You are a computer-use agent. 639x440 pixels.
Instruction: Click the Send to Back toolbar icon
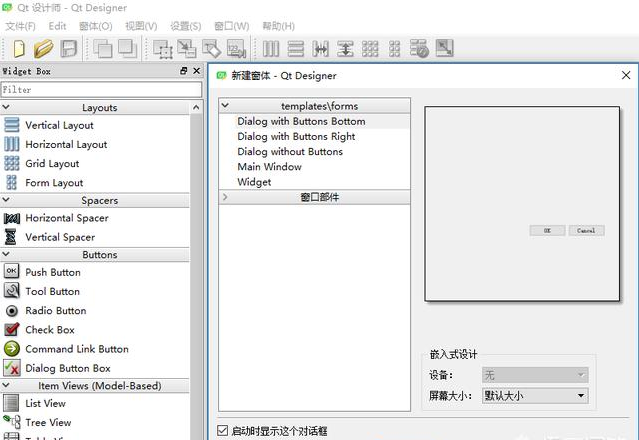coord(103,48)
